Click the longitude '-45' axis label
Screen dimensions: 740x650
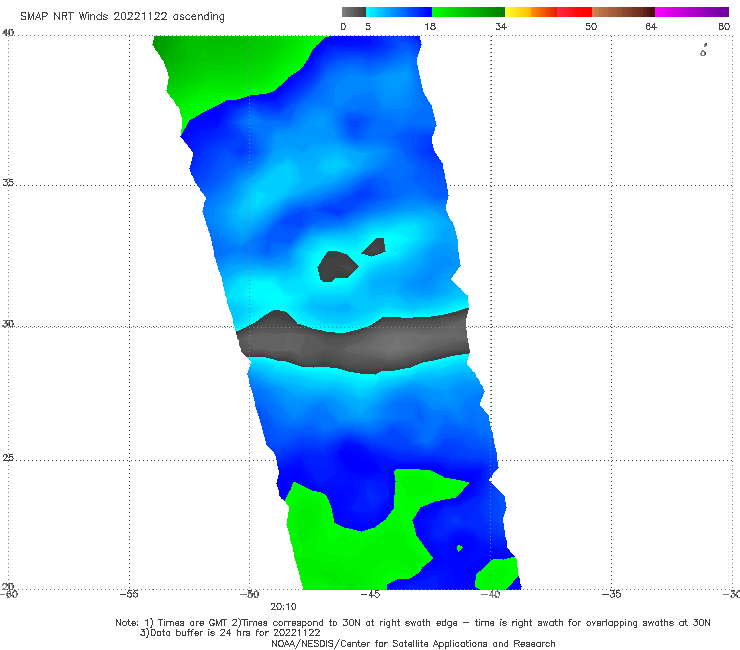[x=370, y=594]
